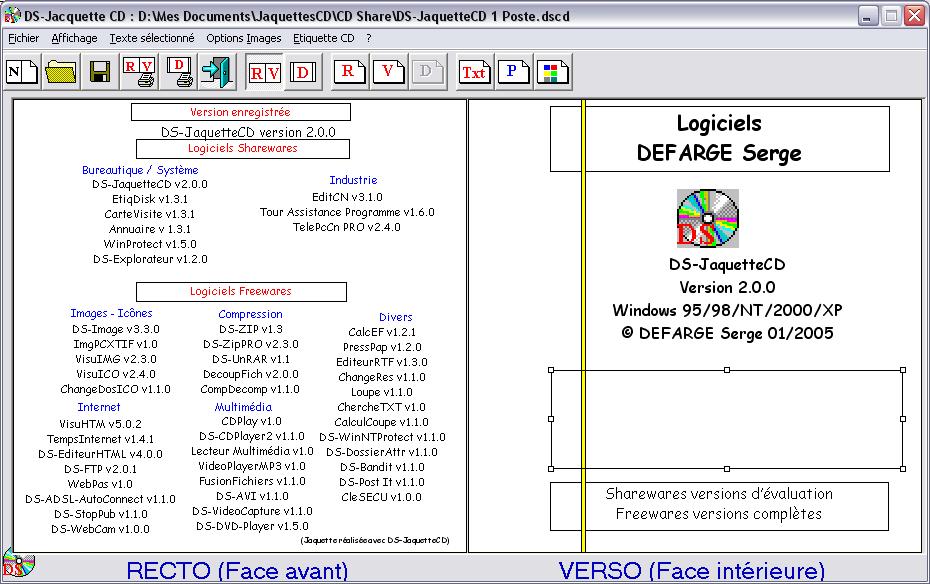Open the Fichier menu
This screenshot has width=930, height=584.
point(23,38)
